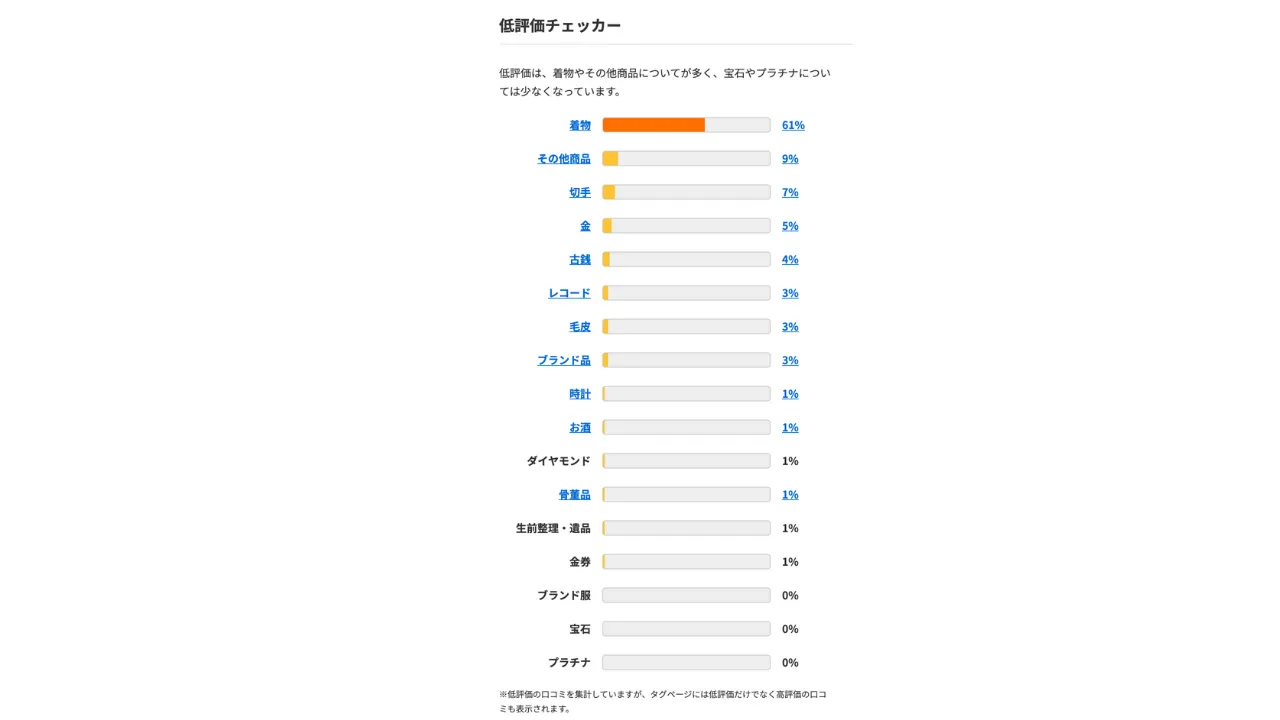Viewport: 1280px width, 720px height.
Task: Select the 5% percentage link
Action: (790, 226)
